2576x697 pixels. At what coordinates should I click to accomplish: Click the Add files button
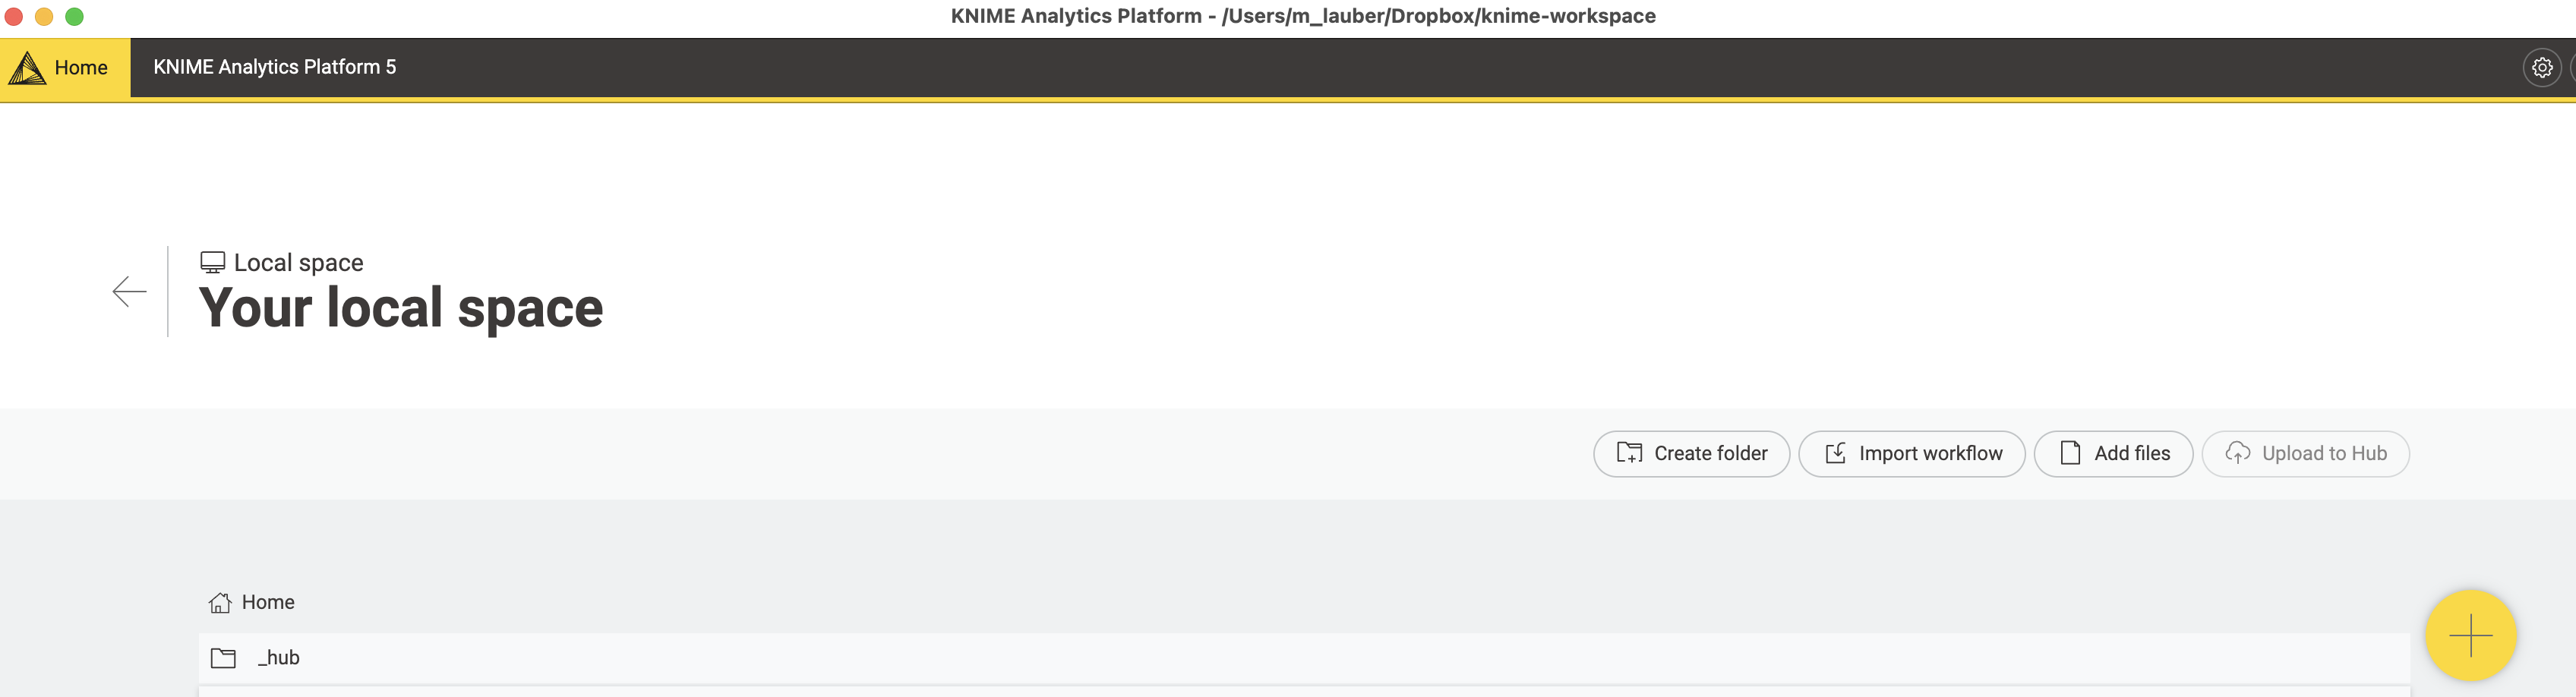[x=2113, y=454]
